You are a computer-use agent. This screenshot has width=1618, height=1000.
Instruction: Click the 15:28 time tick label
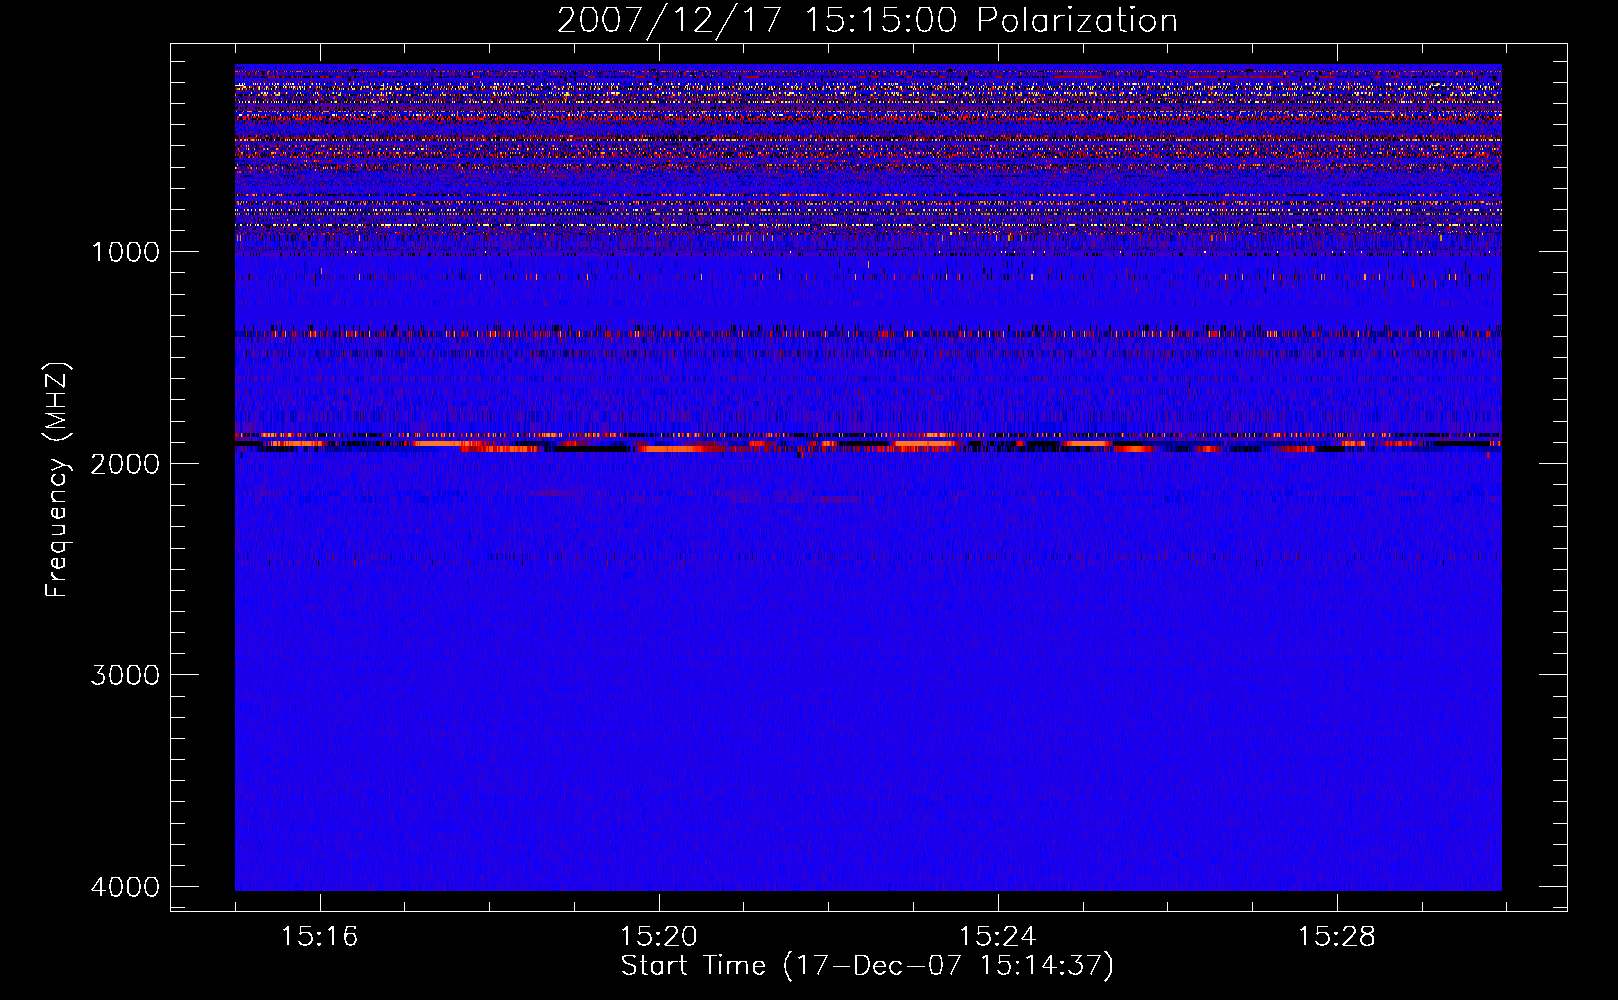(x=1336, y=937)
